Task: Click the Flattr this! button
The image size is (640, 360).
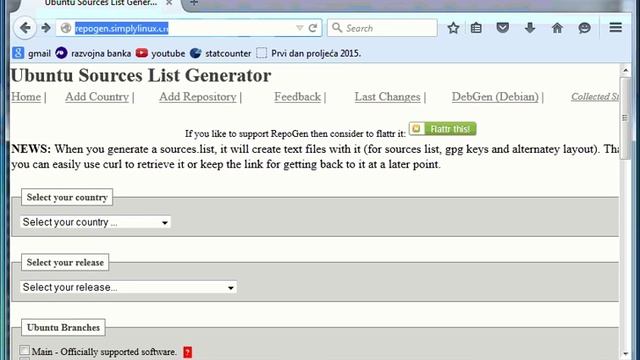Action: point(442,129)
